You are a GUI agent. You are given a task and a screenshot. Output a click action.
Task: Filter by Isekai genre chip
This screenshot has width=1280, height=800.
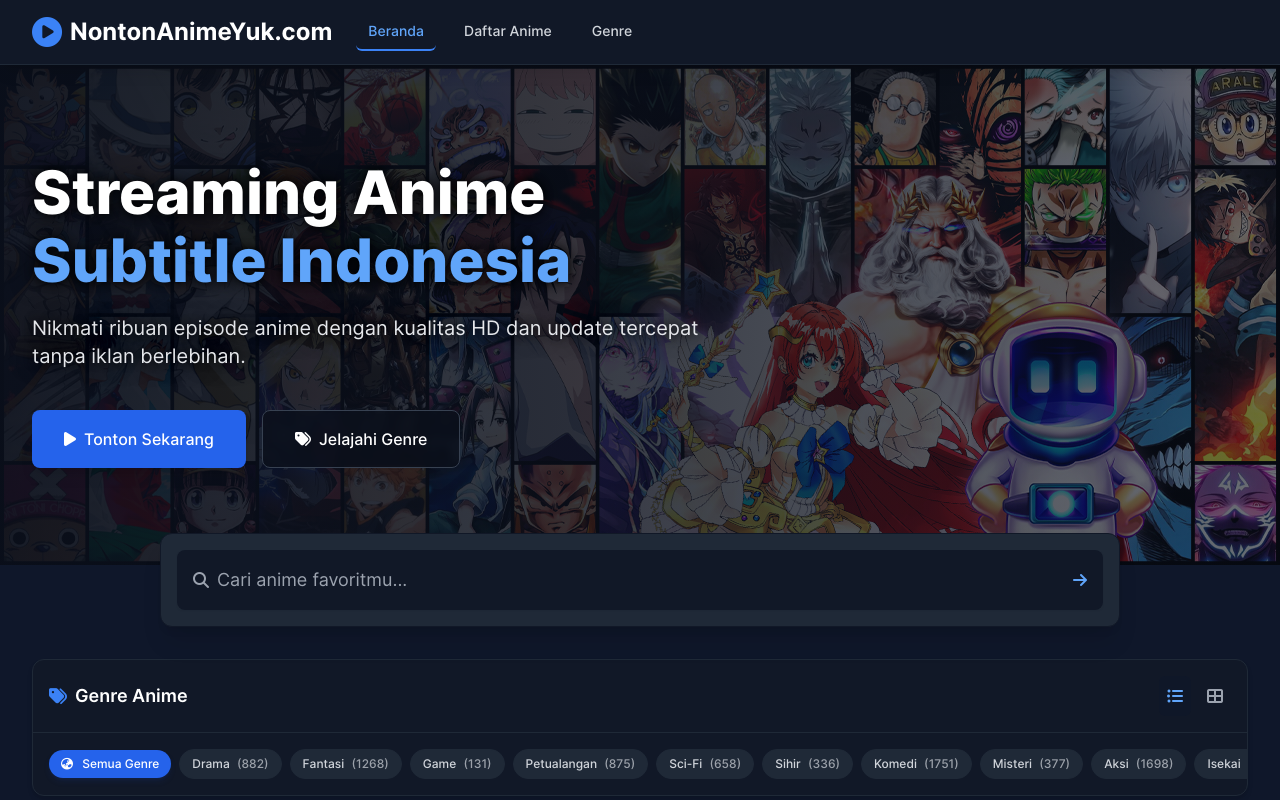tap(1221, 764)
